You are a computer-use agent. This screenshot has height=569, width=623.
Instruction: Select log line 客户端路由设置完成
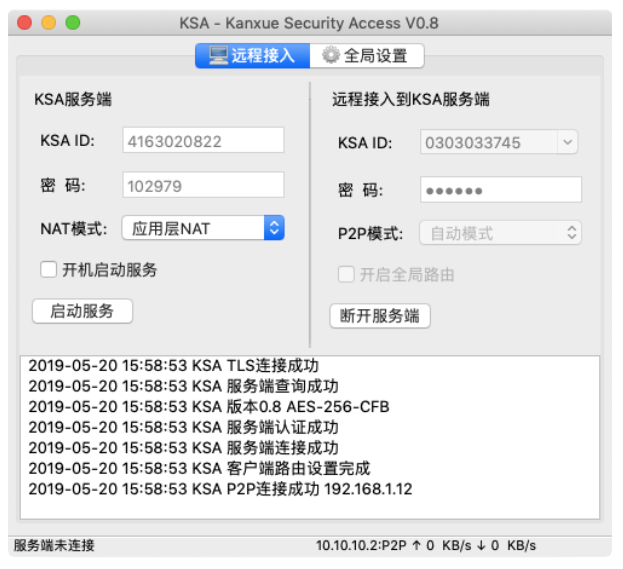coord(199,469)
